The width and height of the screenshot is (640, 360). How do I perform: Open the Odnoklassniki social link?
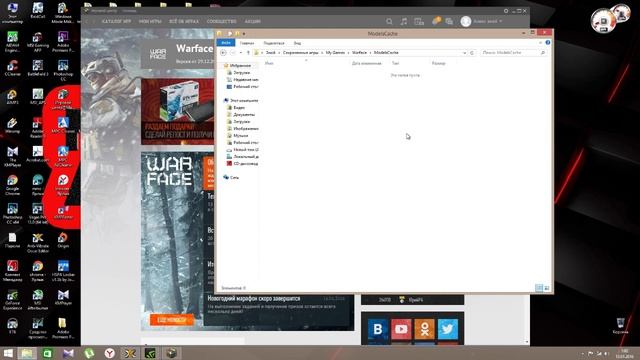coord(424,329)
